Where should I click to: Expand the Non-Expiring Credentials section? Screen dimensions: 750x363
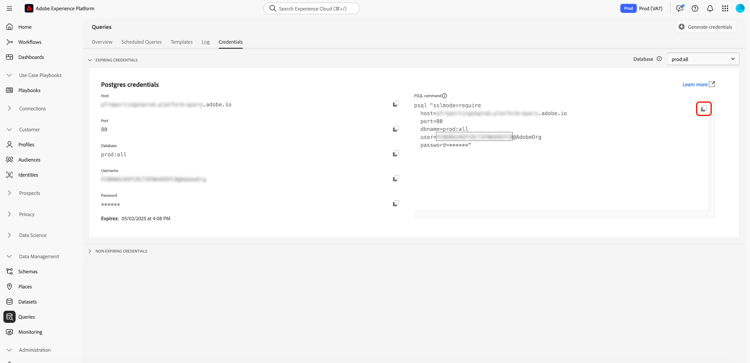point(89,251)
